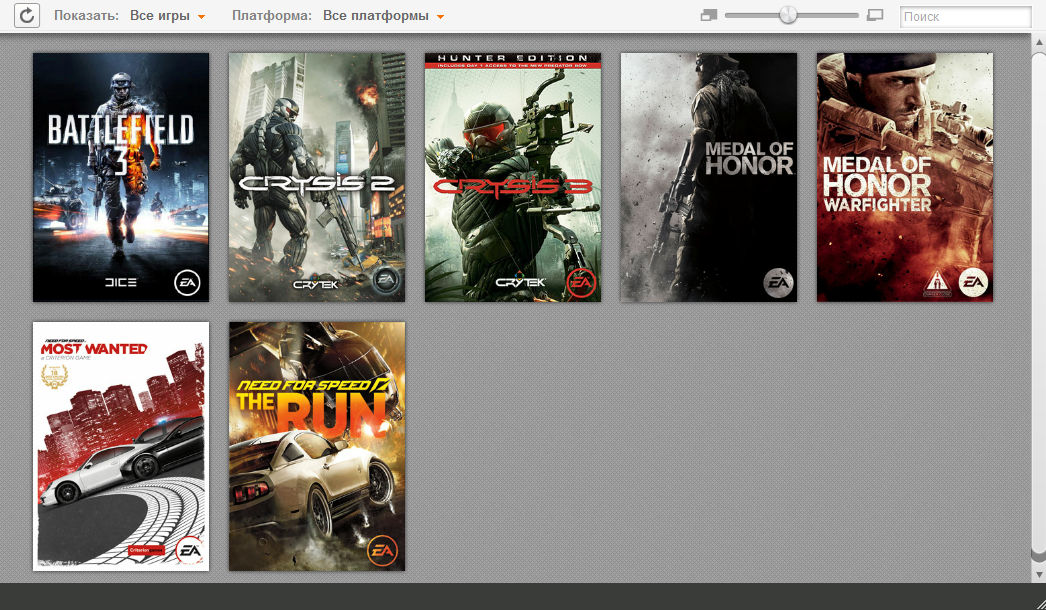Select the Medal of Honor Warfighter cover
The image size is (1046, 610).
click(x=905, y=178)
